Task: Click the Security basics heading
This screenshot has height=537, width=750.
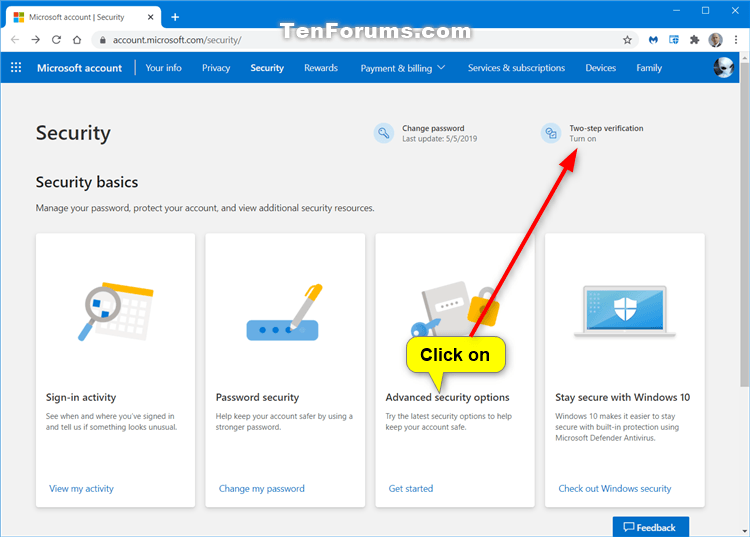Action: point(87,182)
